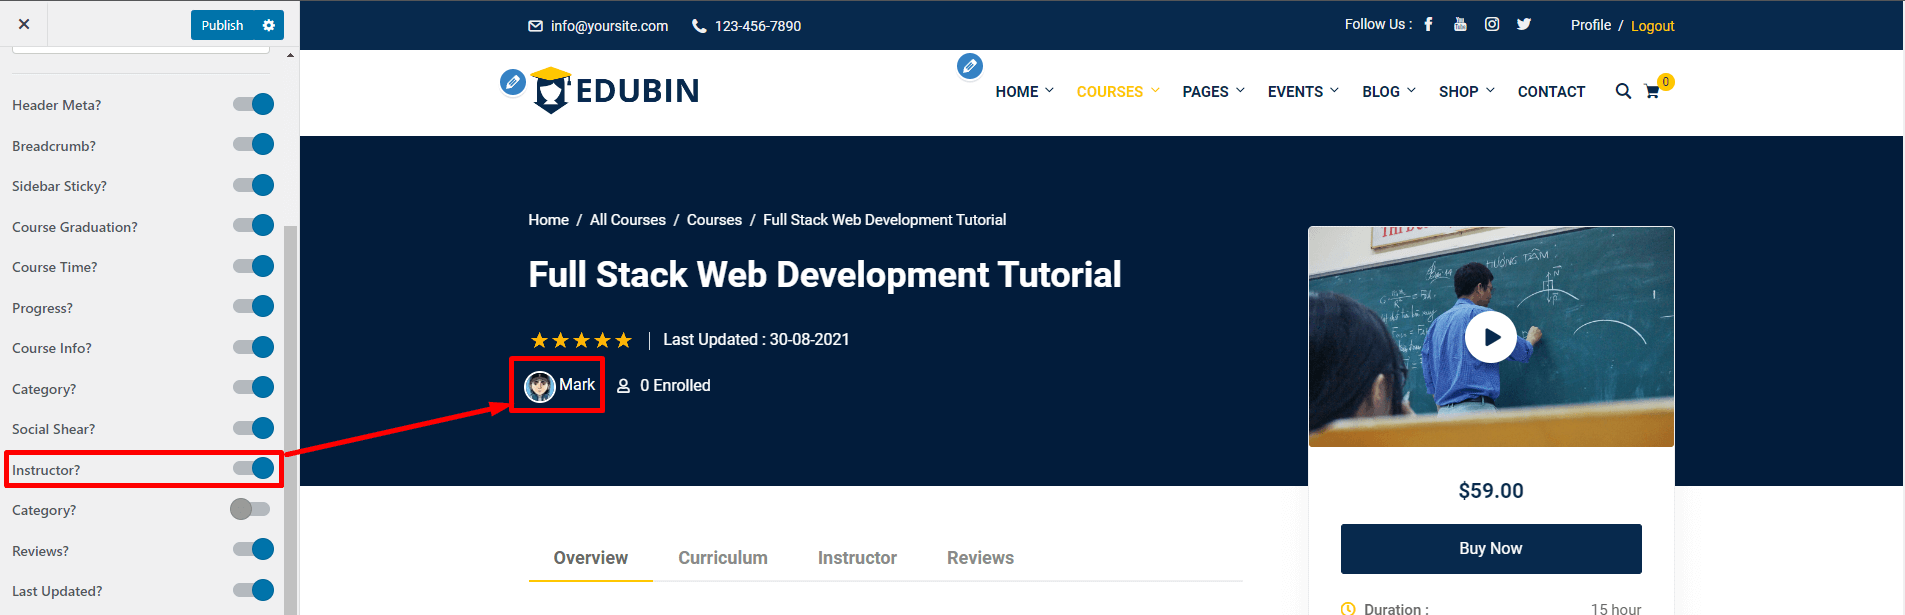Click the edit pencil beside Edubin logo
Screen dimensions: 1905x615
click(512, 82)
